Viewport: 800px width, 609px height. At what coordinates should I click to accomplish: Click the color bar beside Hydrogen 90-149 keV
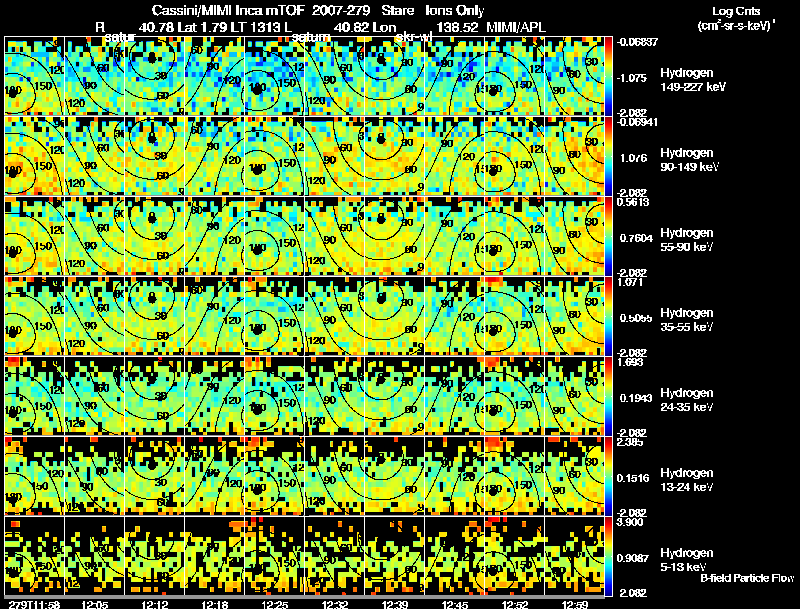point(608,156)
